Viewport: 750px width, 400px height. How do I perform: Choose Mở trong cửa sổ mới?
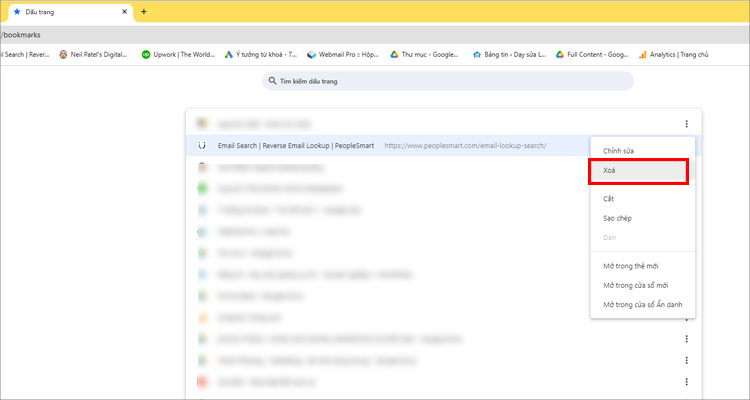[x=643, y=285]
